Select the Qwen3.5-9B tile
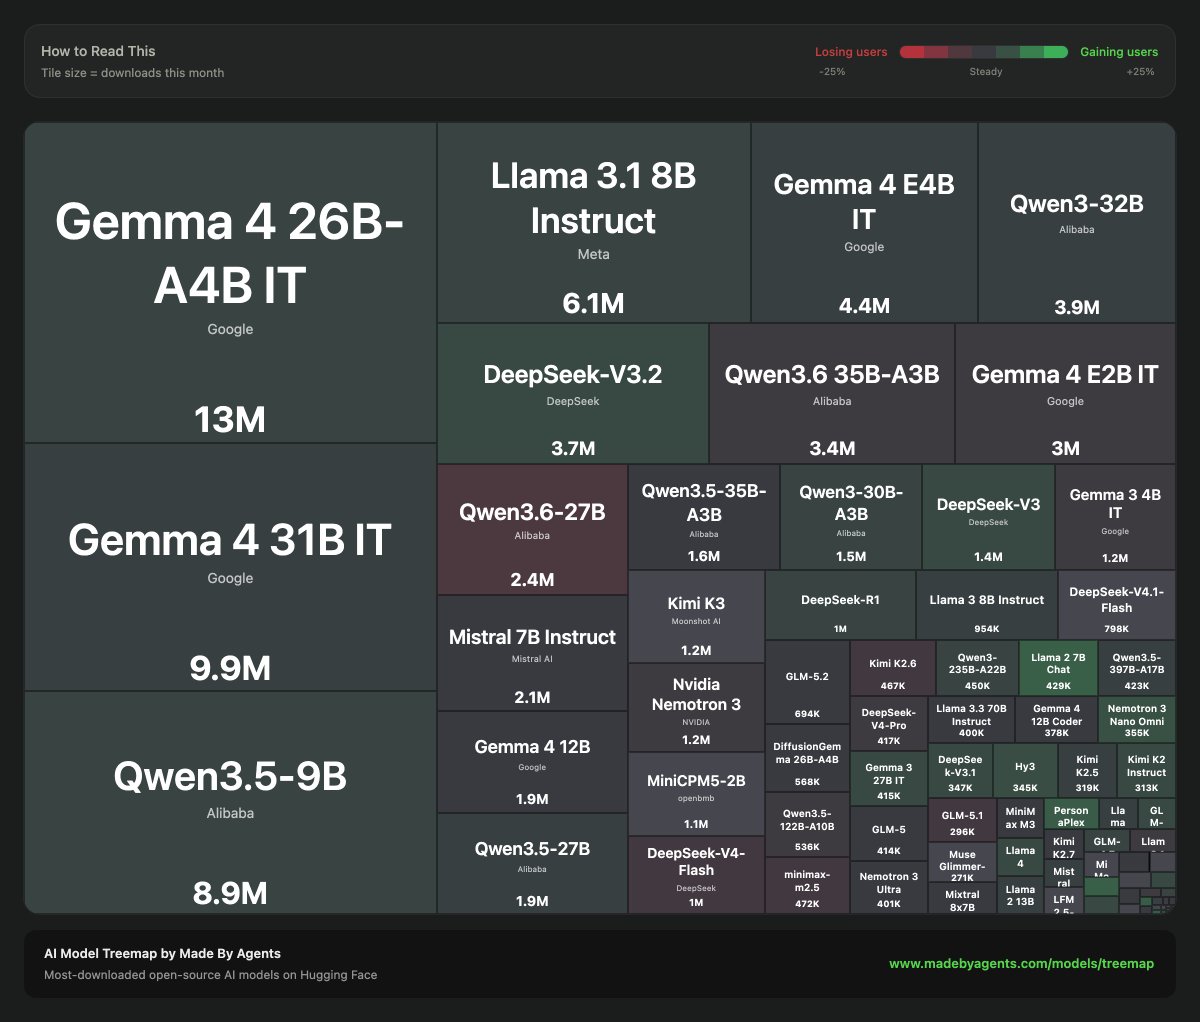This screenshot has width=1200, height=1022. pyautogui.click(x=231, y=802)
